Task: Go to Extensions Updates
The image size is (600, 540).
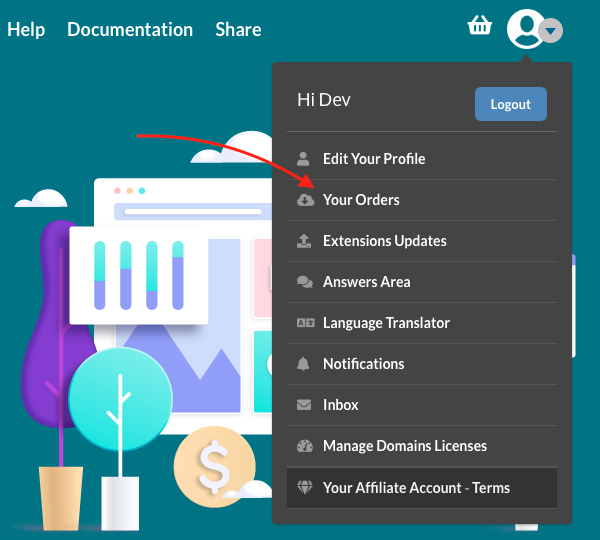Action: pyautogui.click(x=384, y=241)
